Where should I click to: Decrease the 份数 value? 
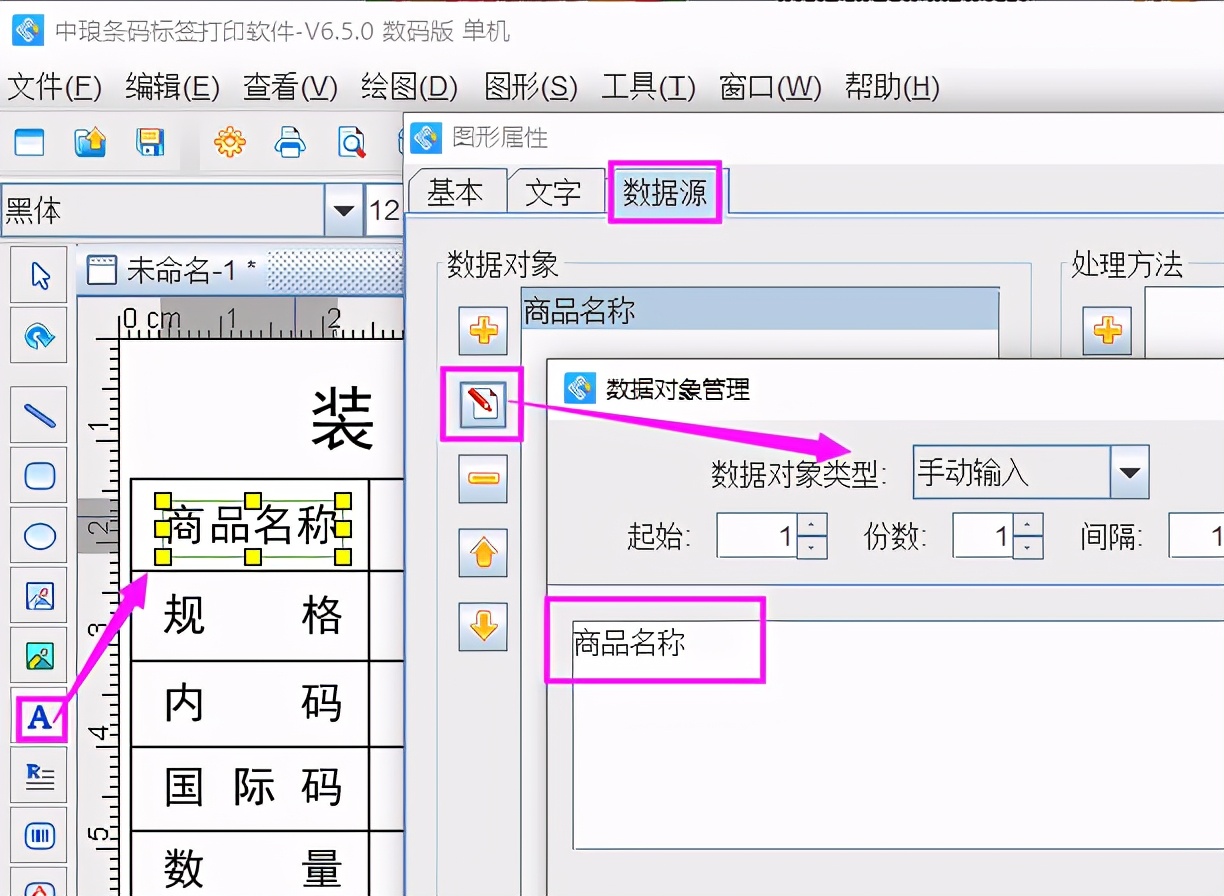click(x=1029, y=547)
